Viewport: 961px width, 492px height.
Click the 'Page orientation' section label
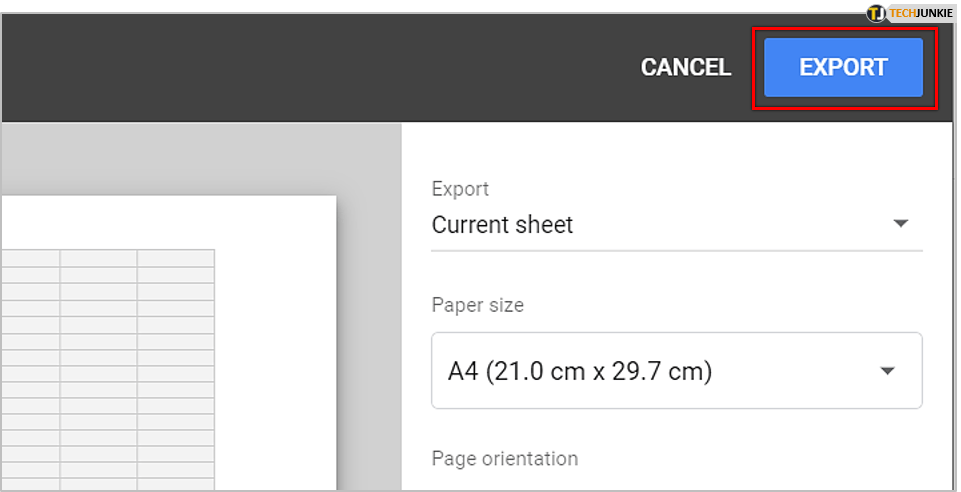pos(504,459)
